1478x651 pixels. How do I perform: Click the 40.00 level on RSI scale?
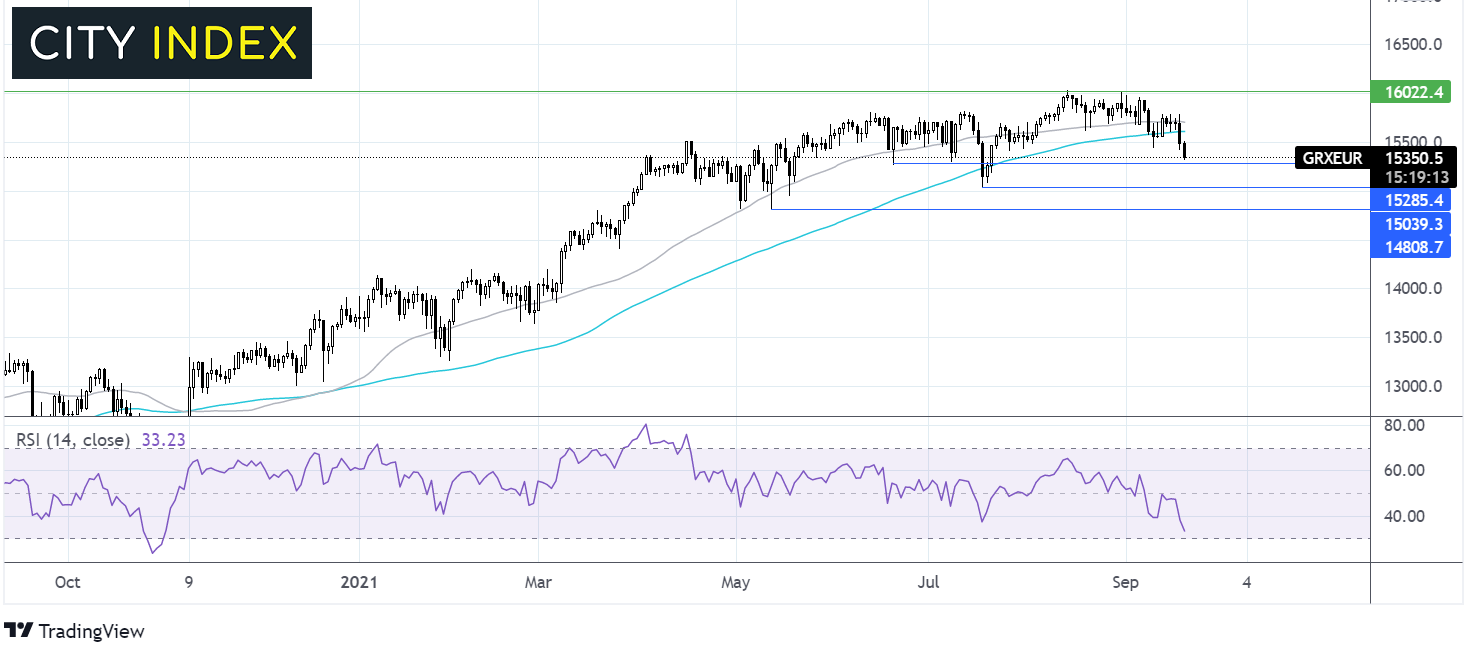(x=1400, y=516)
